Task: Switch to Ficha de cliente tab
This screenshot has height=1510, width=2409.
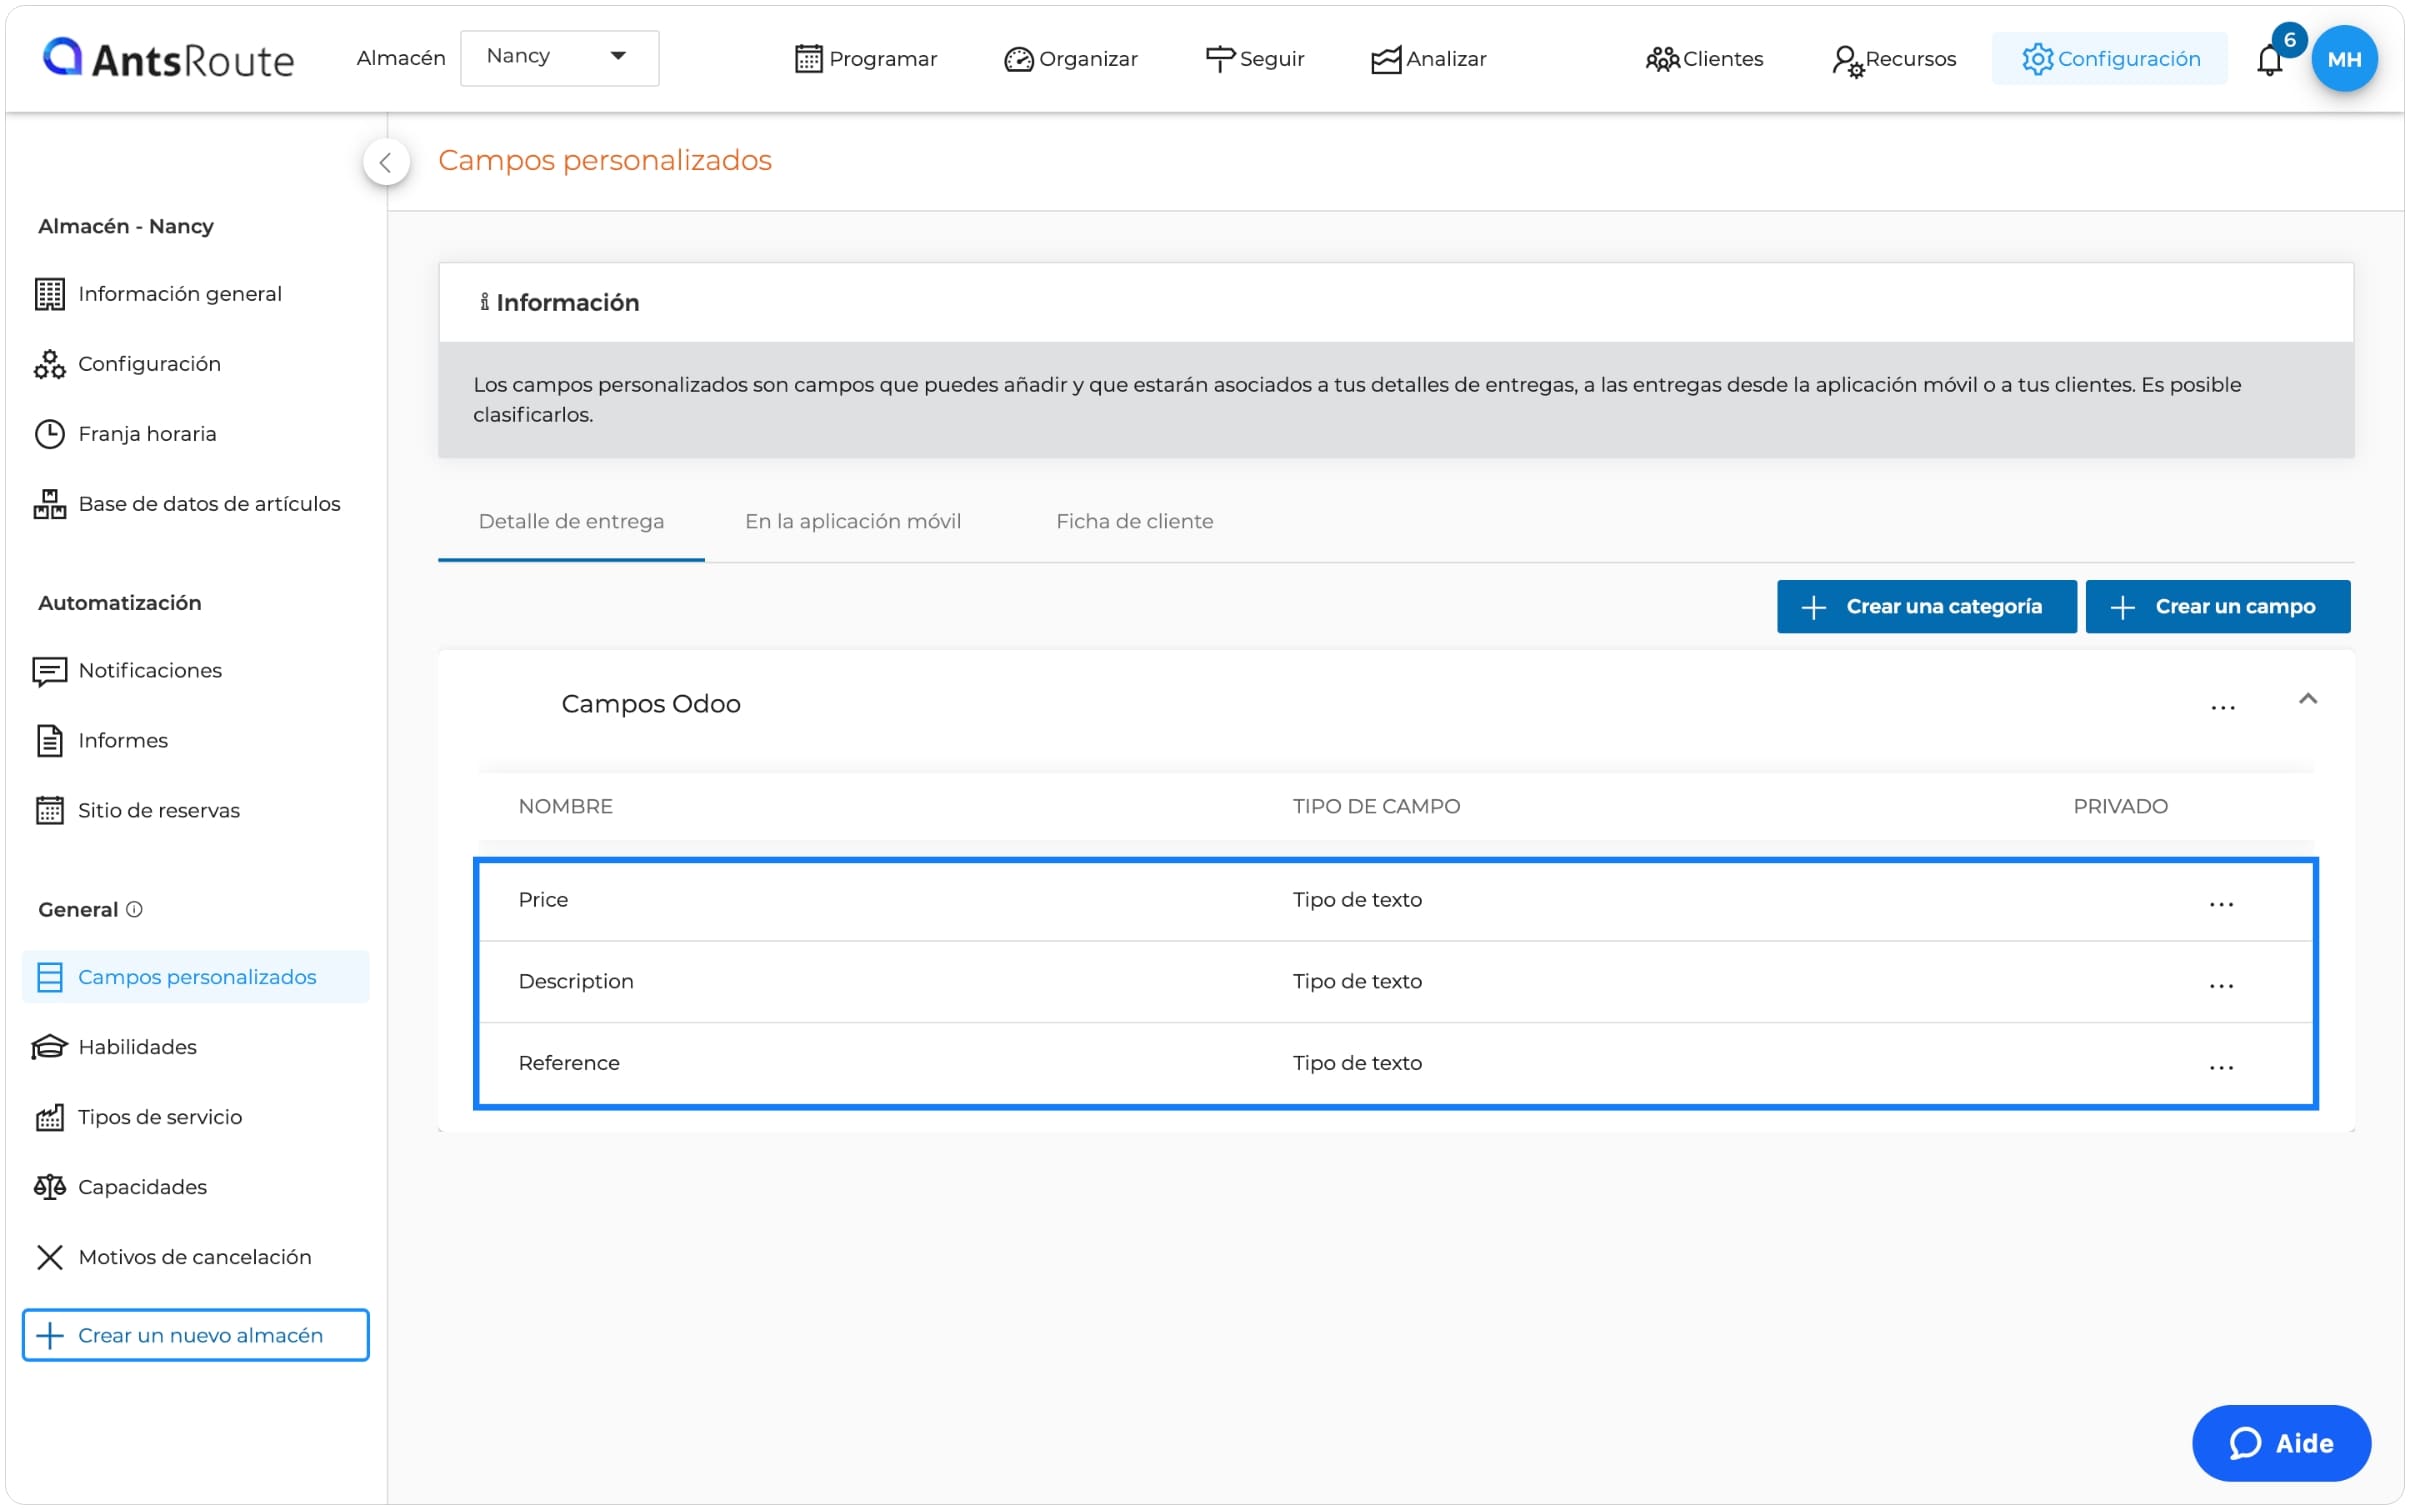Action: tap(1135, 522)
